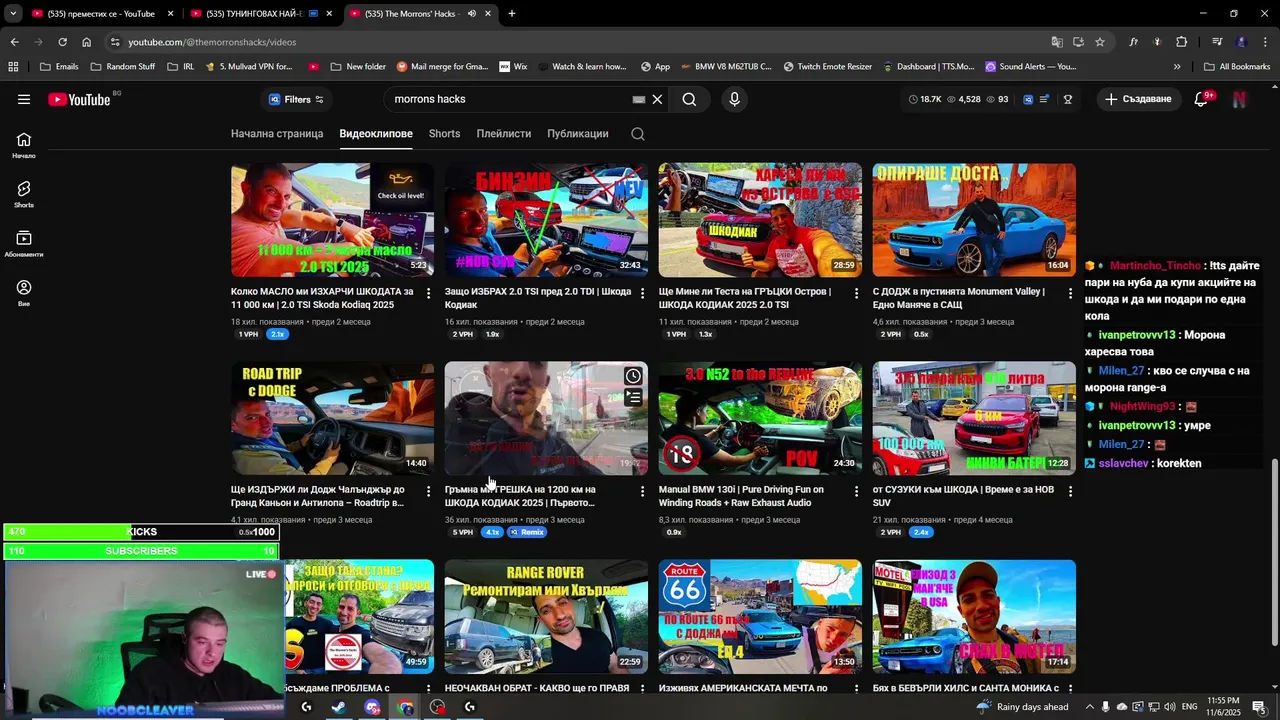The height and width of the screenshot is (720, 1280).
Task: Click the Създаване create button
Action: [1137, 99]
